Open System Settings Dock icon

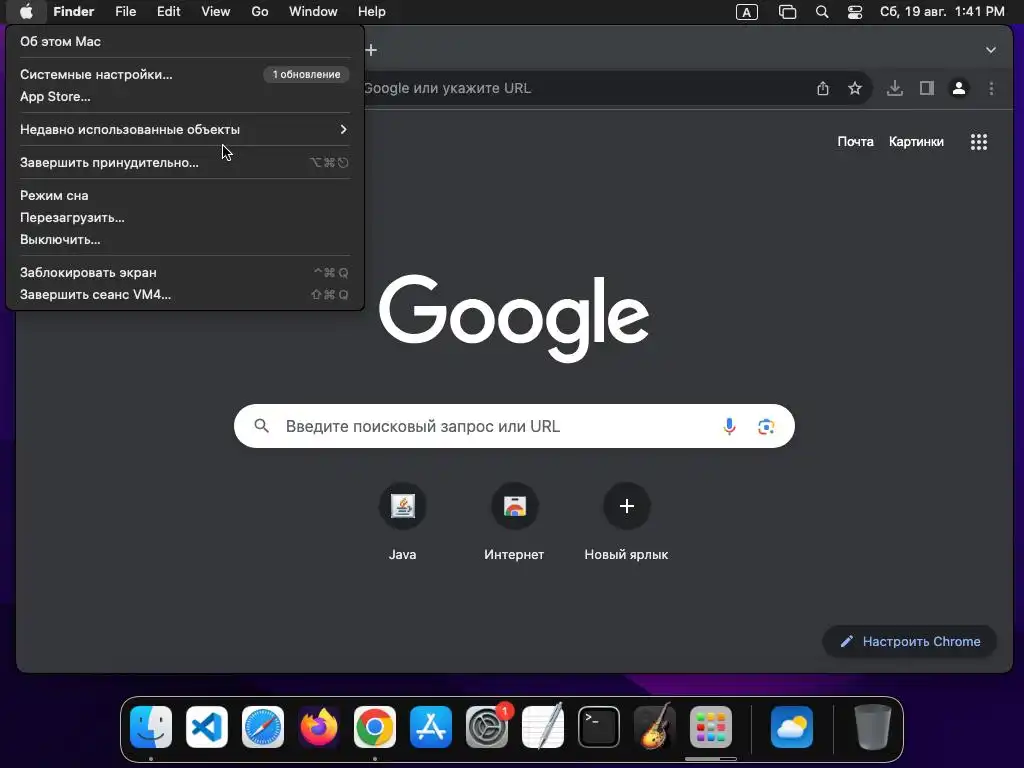487,727
